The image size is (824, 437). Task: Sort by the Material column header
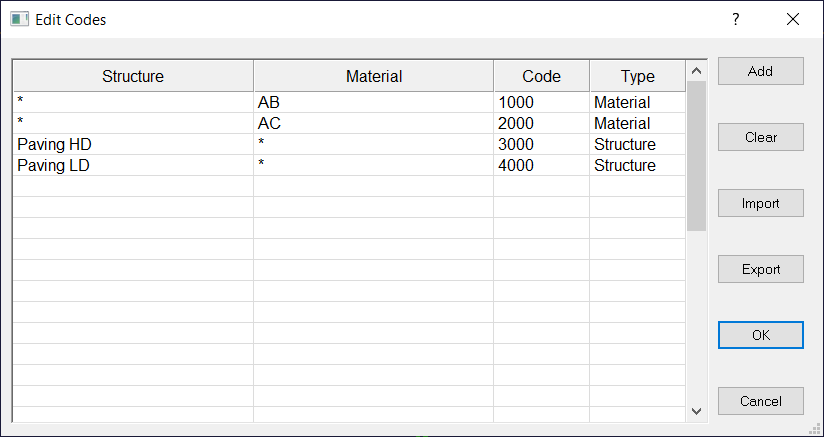coord(373,76)
